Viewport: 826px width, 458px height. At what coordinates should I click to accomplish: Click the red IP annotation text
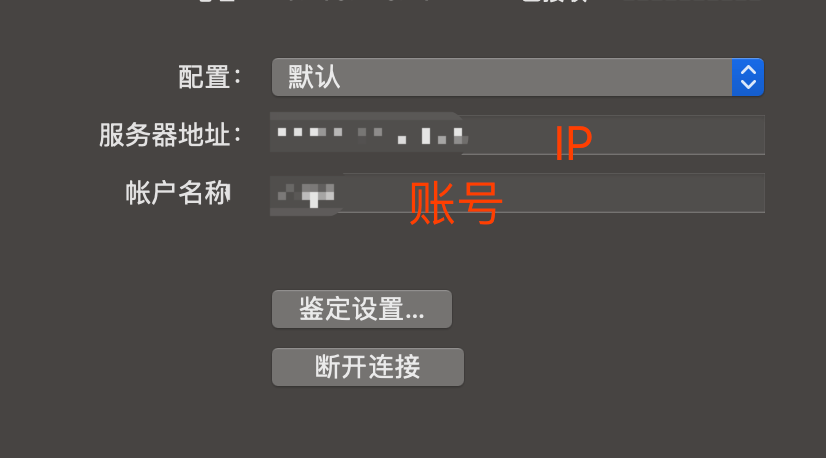[574, 143]
